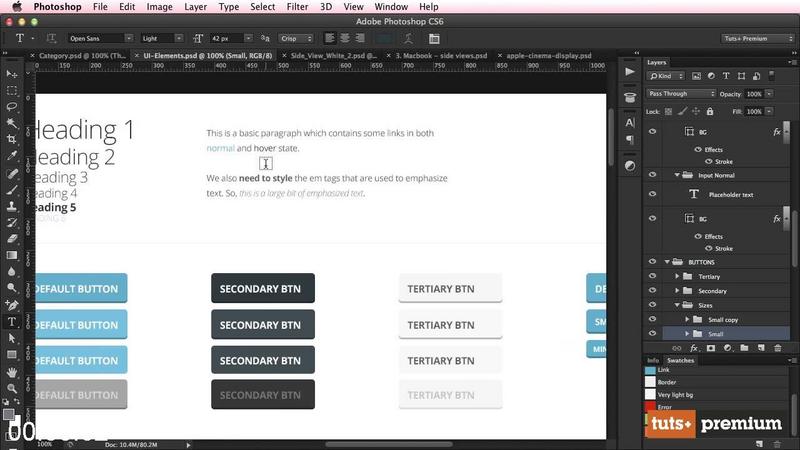800x450 pixels.
Task: Delete the selected layer with trash icon
Action: tap(778, 348)
